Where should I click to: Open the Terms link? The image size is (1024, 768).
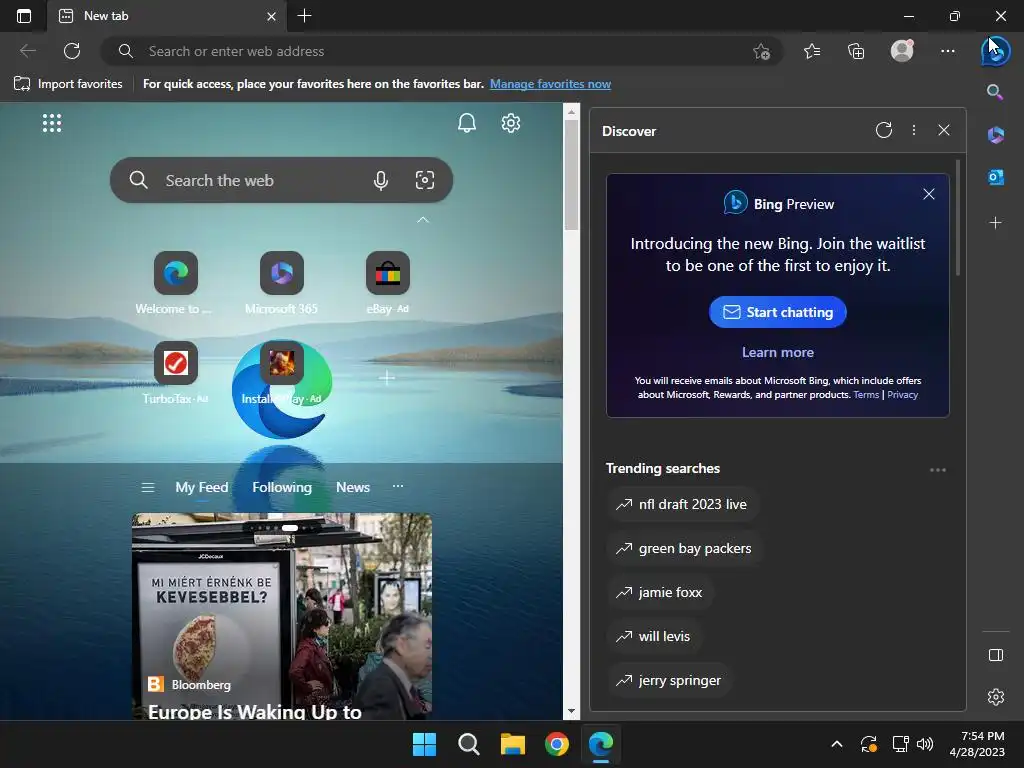tap(866, 394)
